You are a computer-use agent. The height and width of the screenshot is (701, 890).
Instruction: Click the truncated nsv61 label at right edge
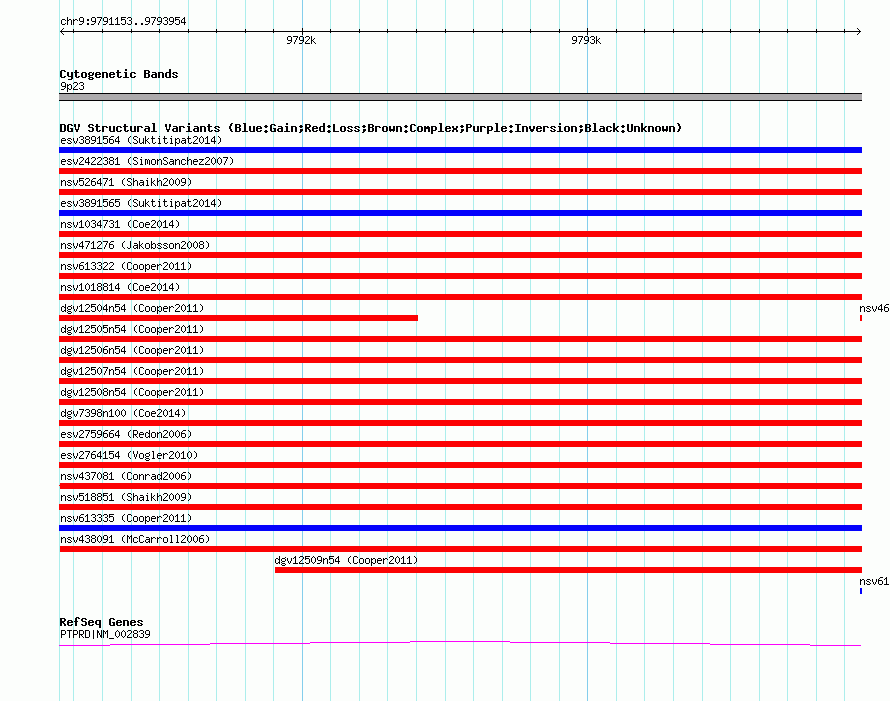click(x=874, y=581)
